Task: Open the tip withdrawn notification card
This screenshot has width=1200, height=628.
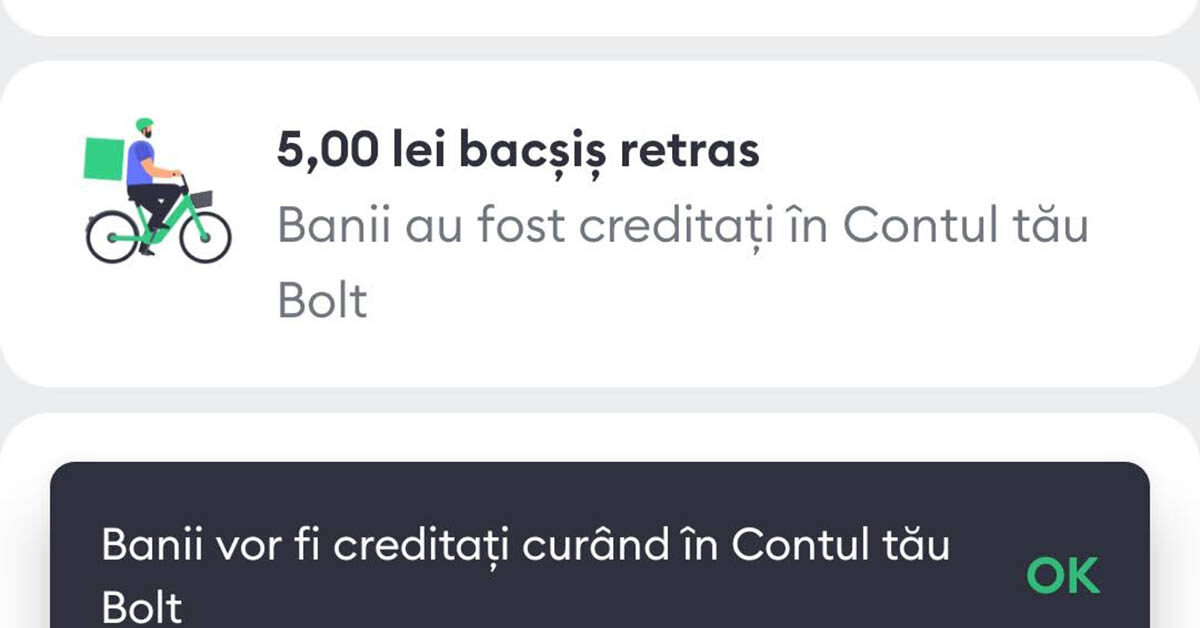Action: [600, 224]
